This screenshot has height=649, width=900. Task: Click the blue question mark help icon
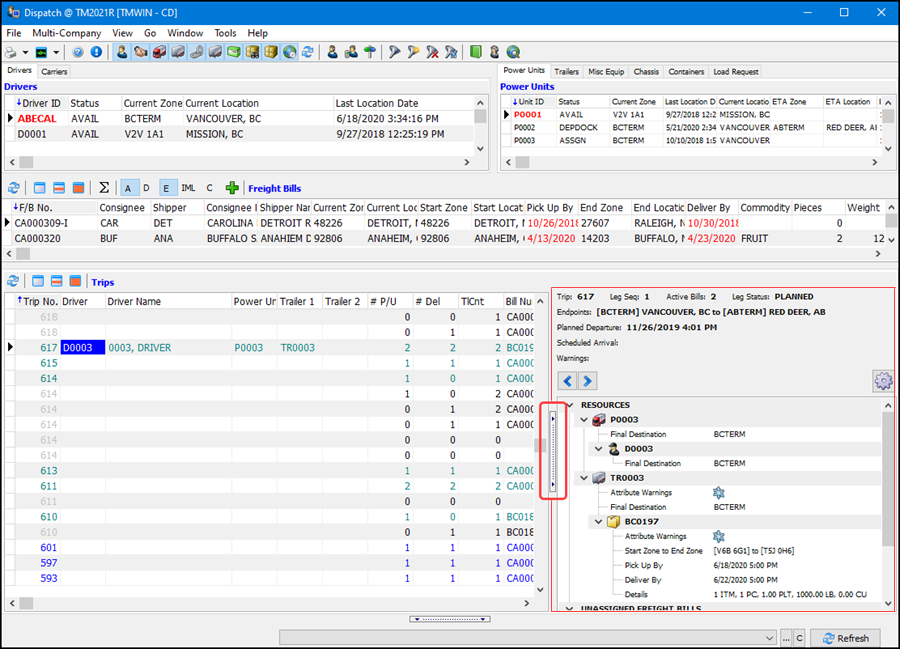79,52
